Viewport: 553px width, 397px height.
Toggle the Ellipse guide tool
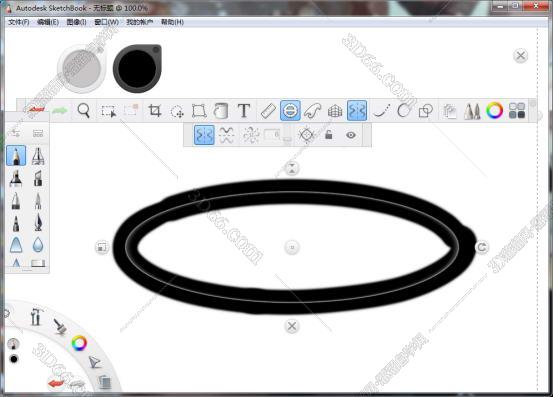tap(290, 111)
